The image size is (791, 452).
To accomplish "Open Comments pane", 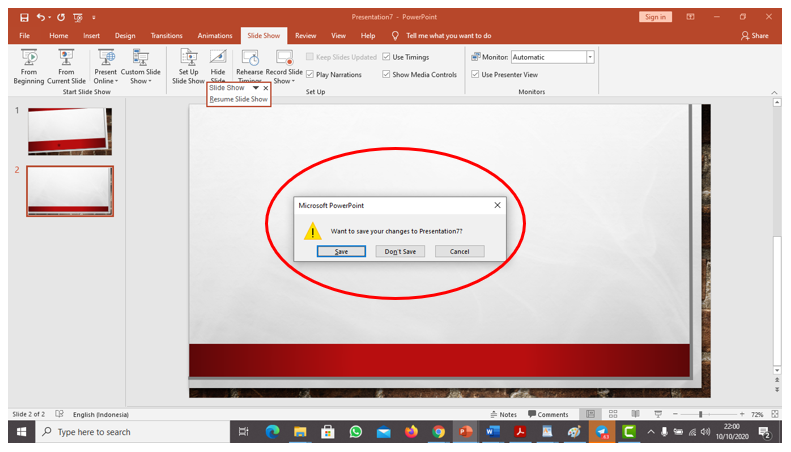I will 548,415.
